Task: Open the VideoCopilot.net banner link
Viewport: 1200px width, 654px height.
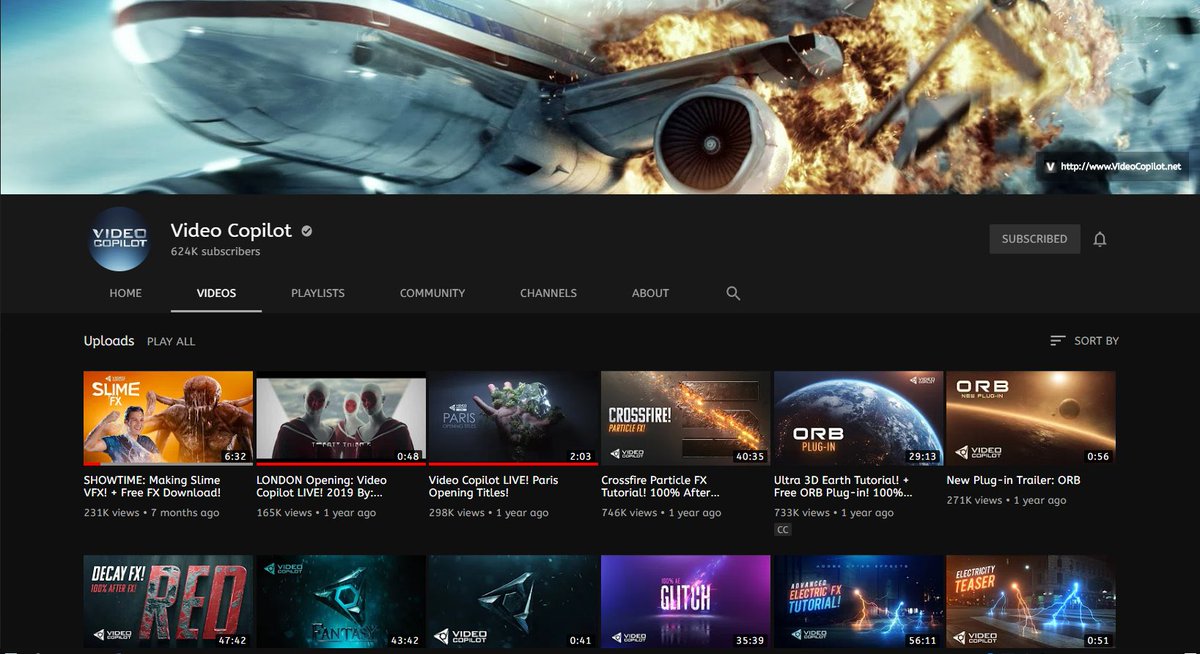Action: (x=1112, y=166)
